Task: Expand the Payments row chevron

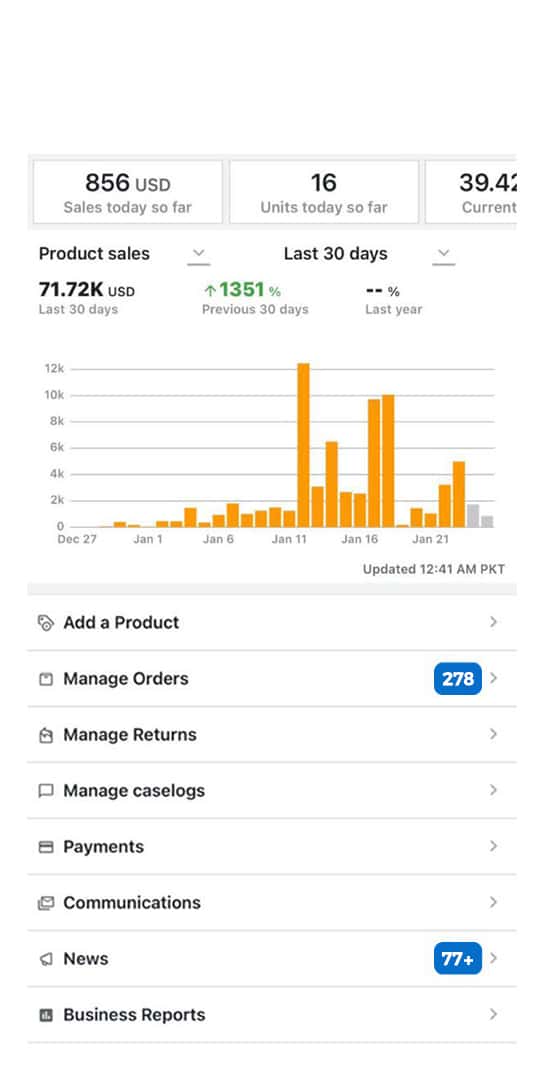Action: pyautogui.click(x=493, y=846)
